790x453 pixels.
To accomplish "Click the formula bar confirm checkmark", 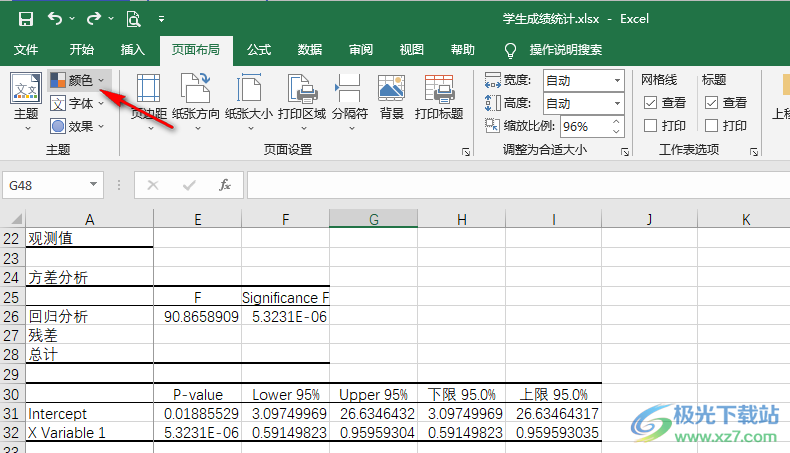I will click(189, 185).
